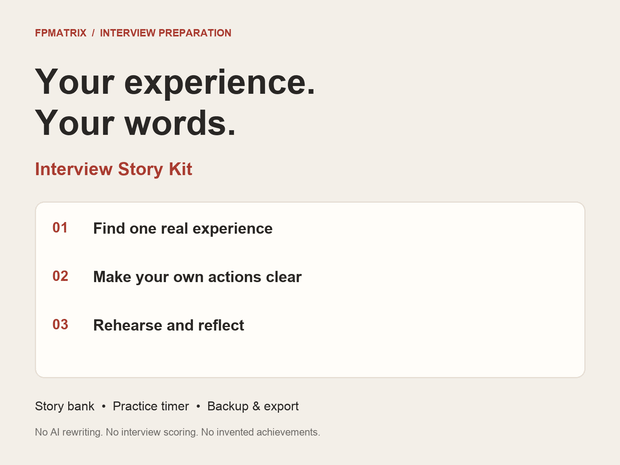Image resolution: width=620 pixels, height=465 pixels.
Task: Click the "Your words." headline line
Action: (x=135, y=123)
